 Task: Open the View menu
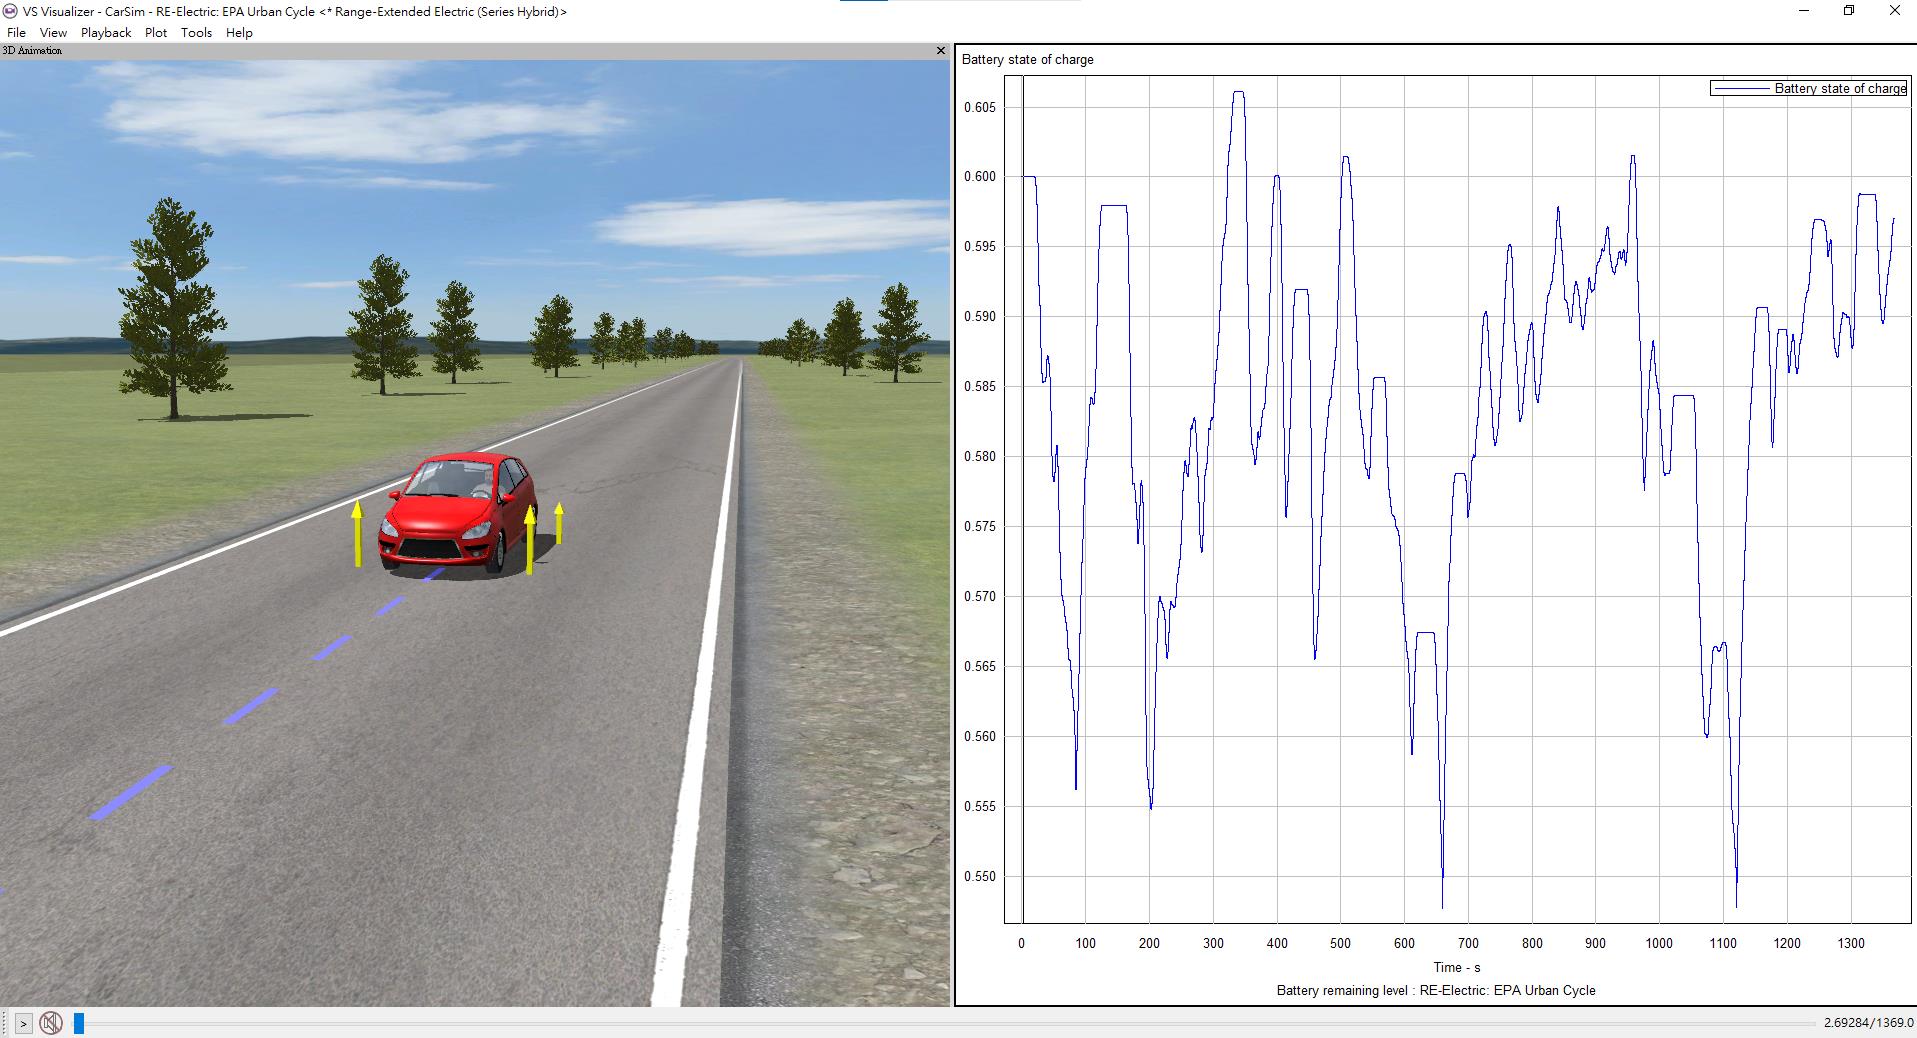point(53,32)
